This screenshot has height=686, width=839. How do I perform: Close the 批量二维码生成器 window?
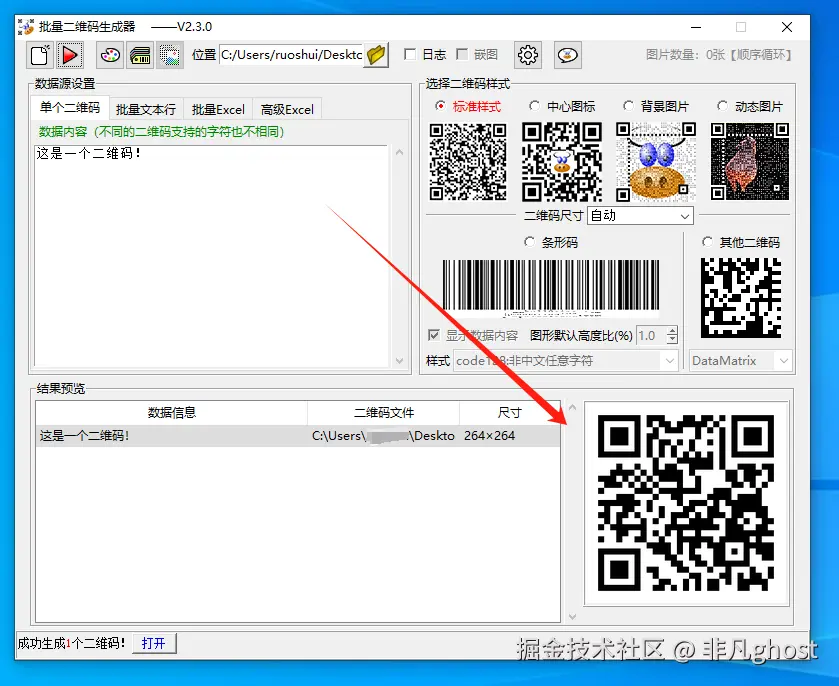pos(787,27)
